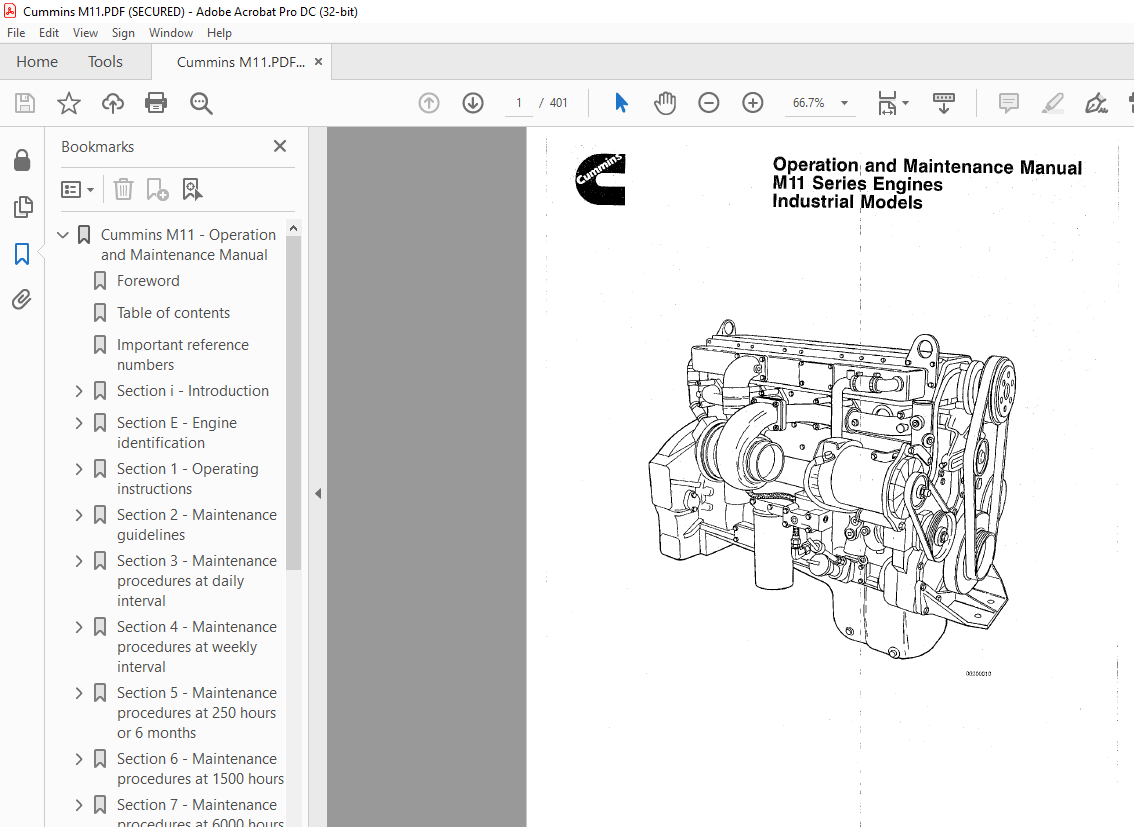
Task: Expand Section 2 - Maintenance guidelines
Action: [x=79, y=515]
